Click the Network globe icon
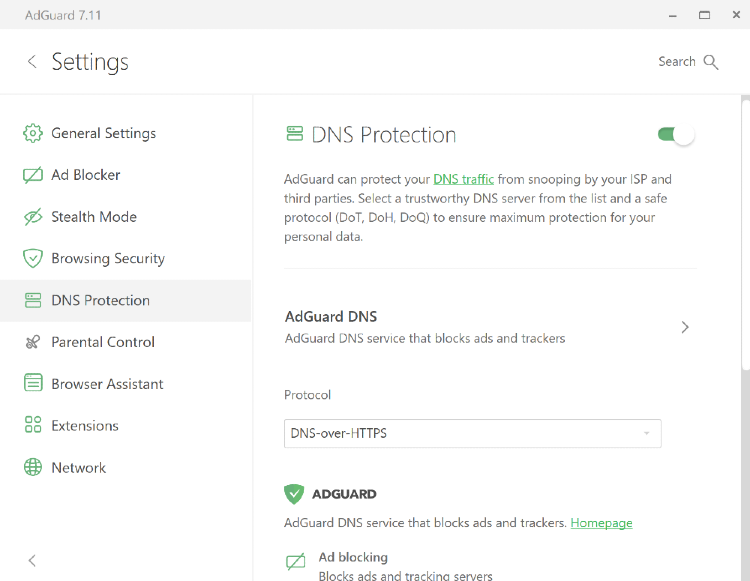 click(x=33, y=467)
